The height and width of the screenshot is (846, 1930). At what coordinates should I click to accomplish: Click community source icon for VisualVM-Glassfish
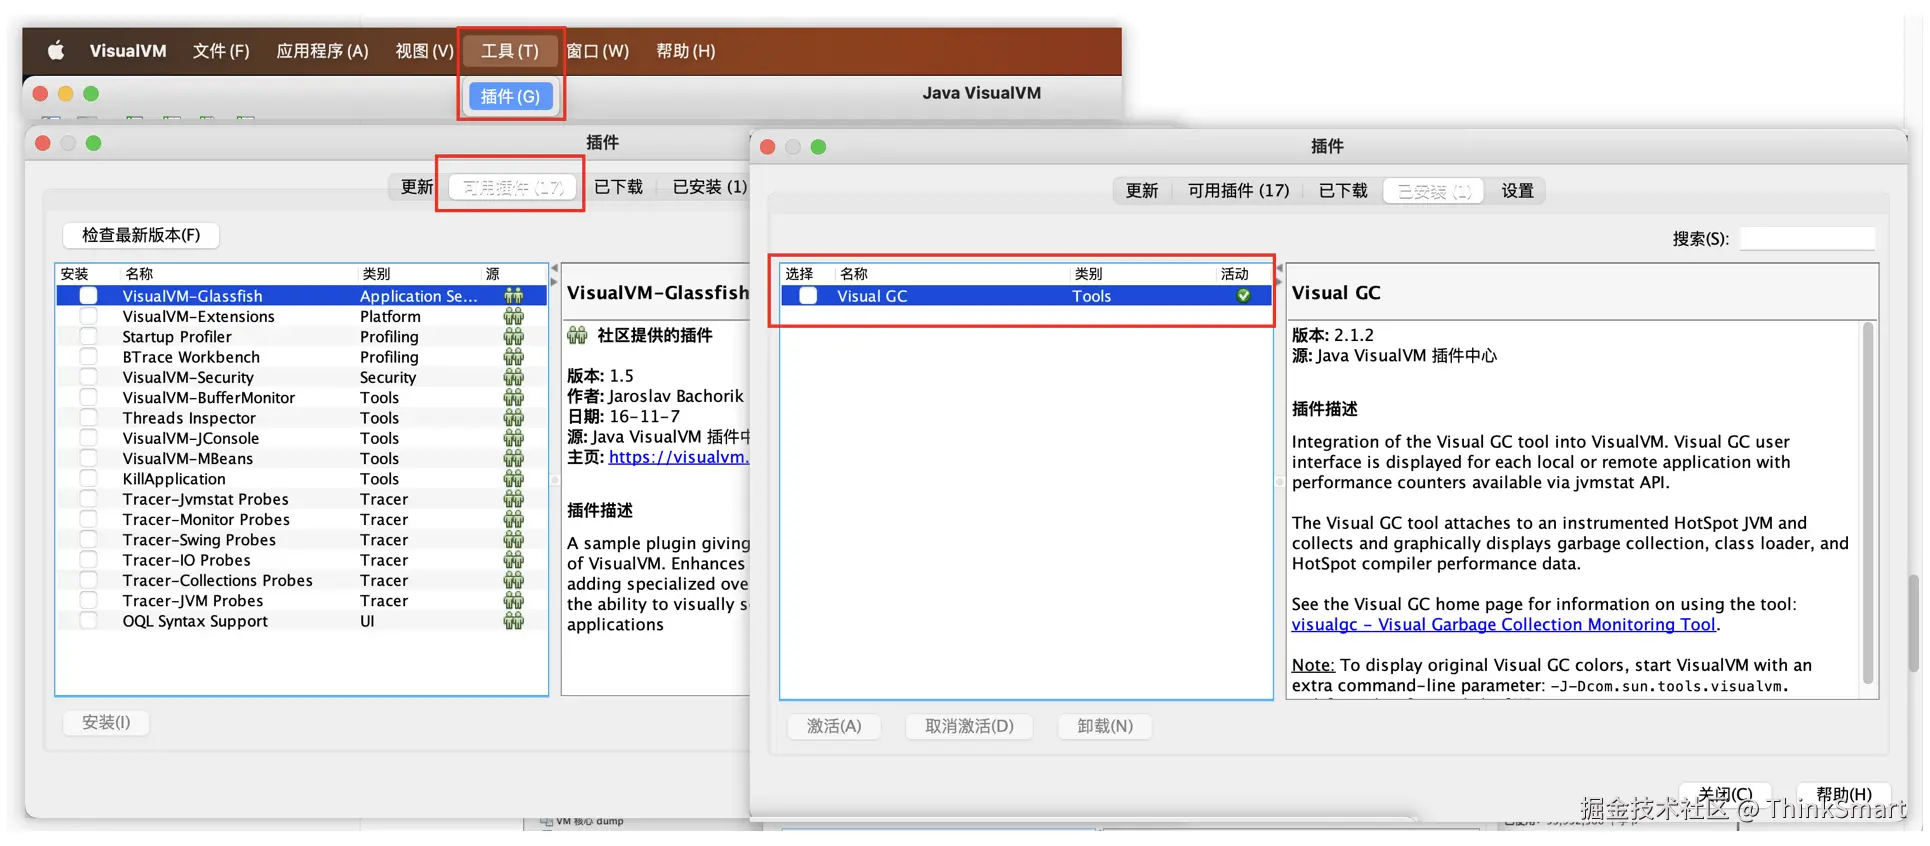click(514, 296)
